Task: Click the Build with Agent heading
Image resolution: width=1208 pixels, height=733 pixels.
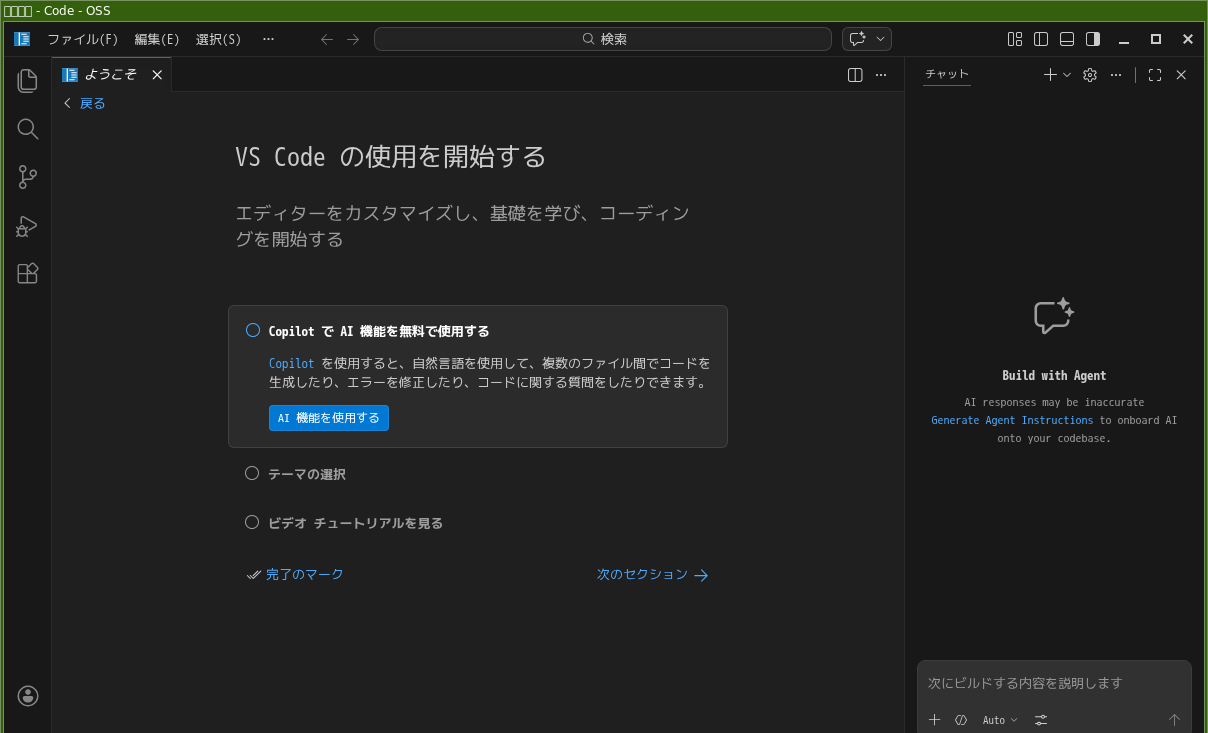Action: 1054,376
